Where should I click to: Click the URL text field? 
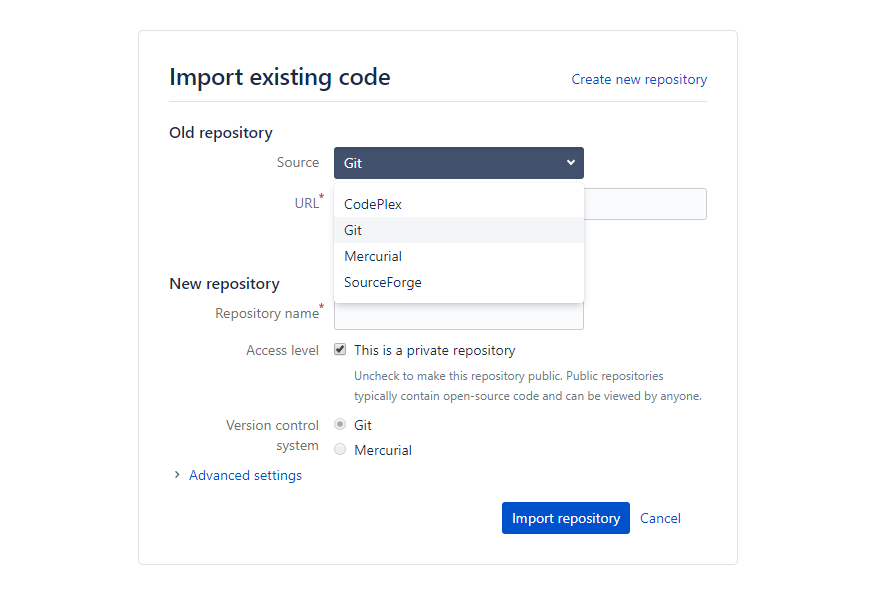645,204
